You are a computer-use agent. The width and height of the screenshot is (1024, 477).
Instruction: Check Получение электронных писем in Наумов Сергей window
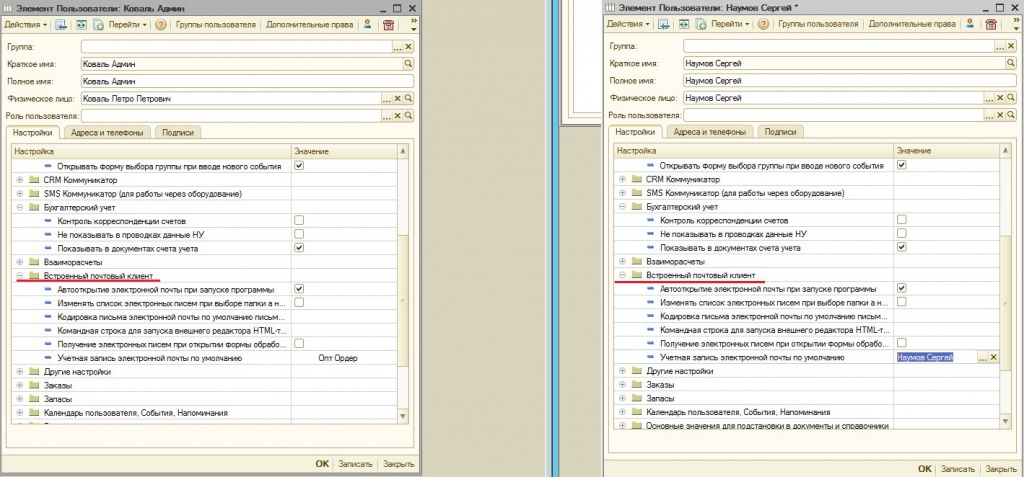point(901,343)
